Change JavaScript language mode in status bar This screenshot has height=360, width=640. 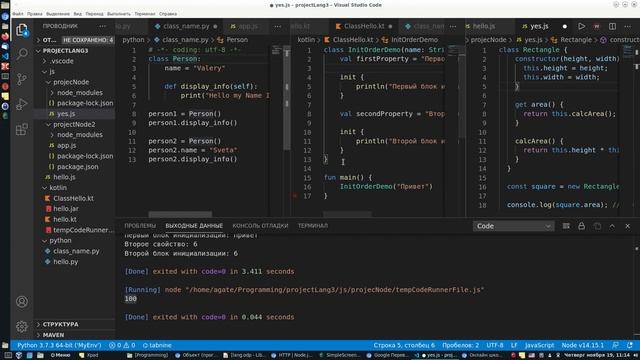539,345
